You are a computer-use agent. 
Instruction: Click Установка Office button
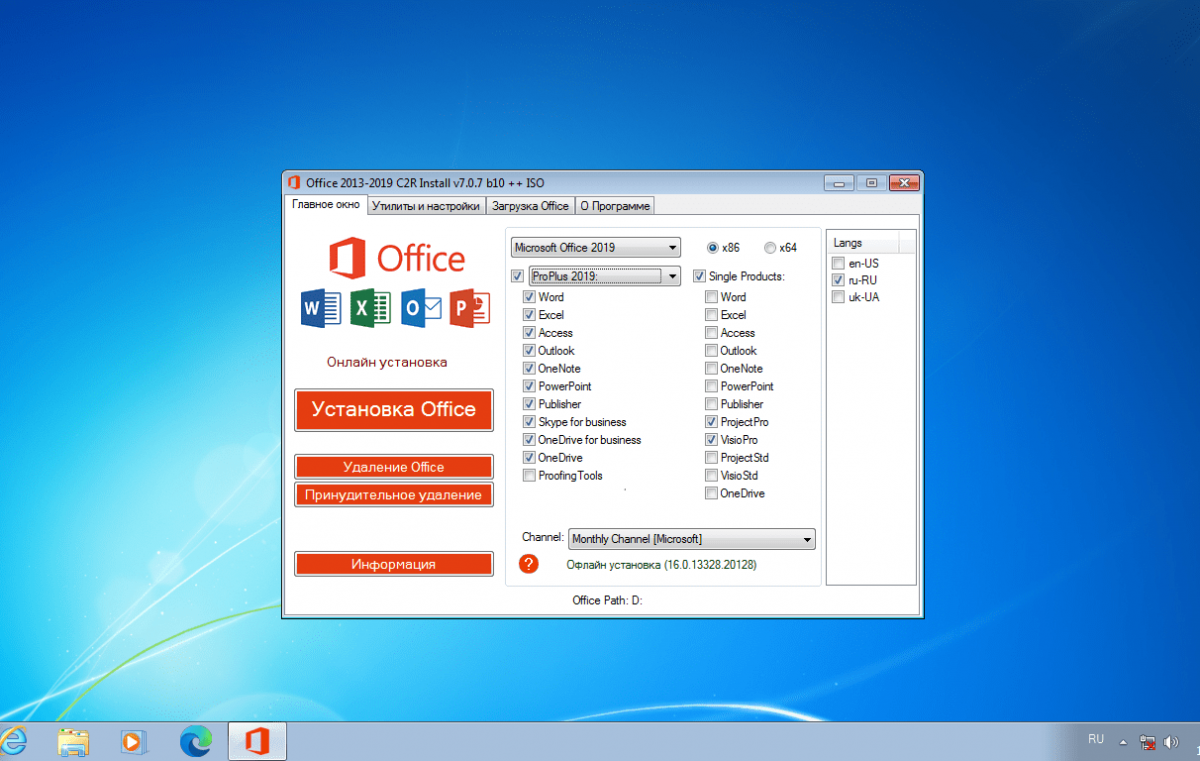(394, 410)
